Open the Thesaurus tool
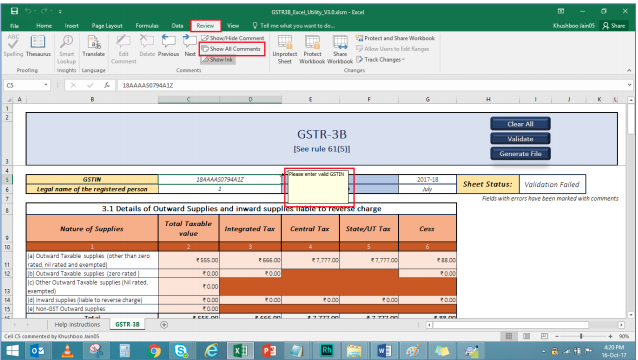Screen dimensions: 638x360 click(x=38, y=46)
